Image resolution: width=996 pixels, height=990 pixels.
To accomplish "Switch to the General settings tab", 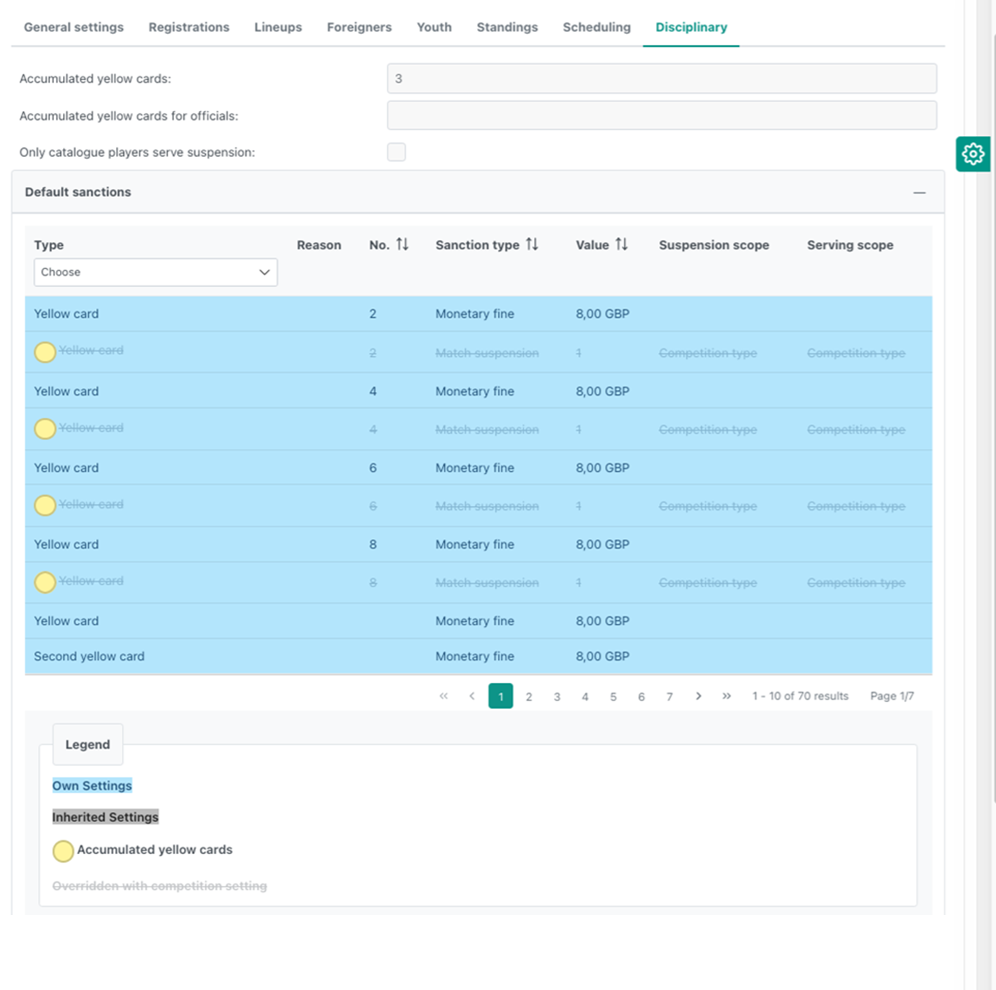I will (74, 27).
